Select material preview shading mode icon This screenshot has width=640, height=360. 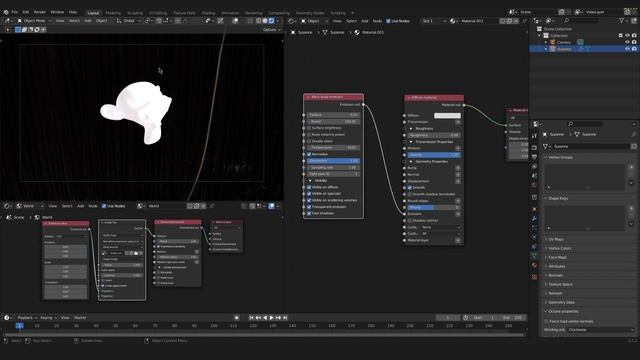point(265,20)
